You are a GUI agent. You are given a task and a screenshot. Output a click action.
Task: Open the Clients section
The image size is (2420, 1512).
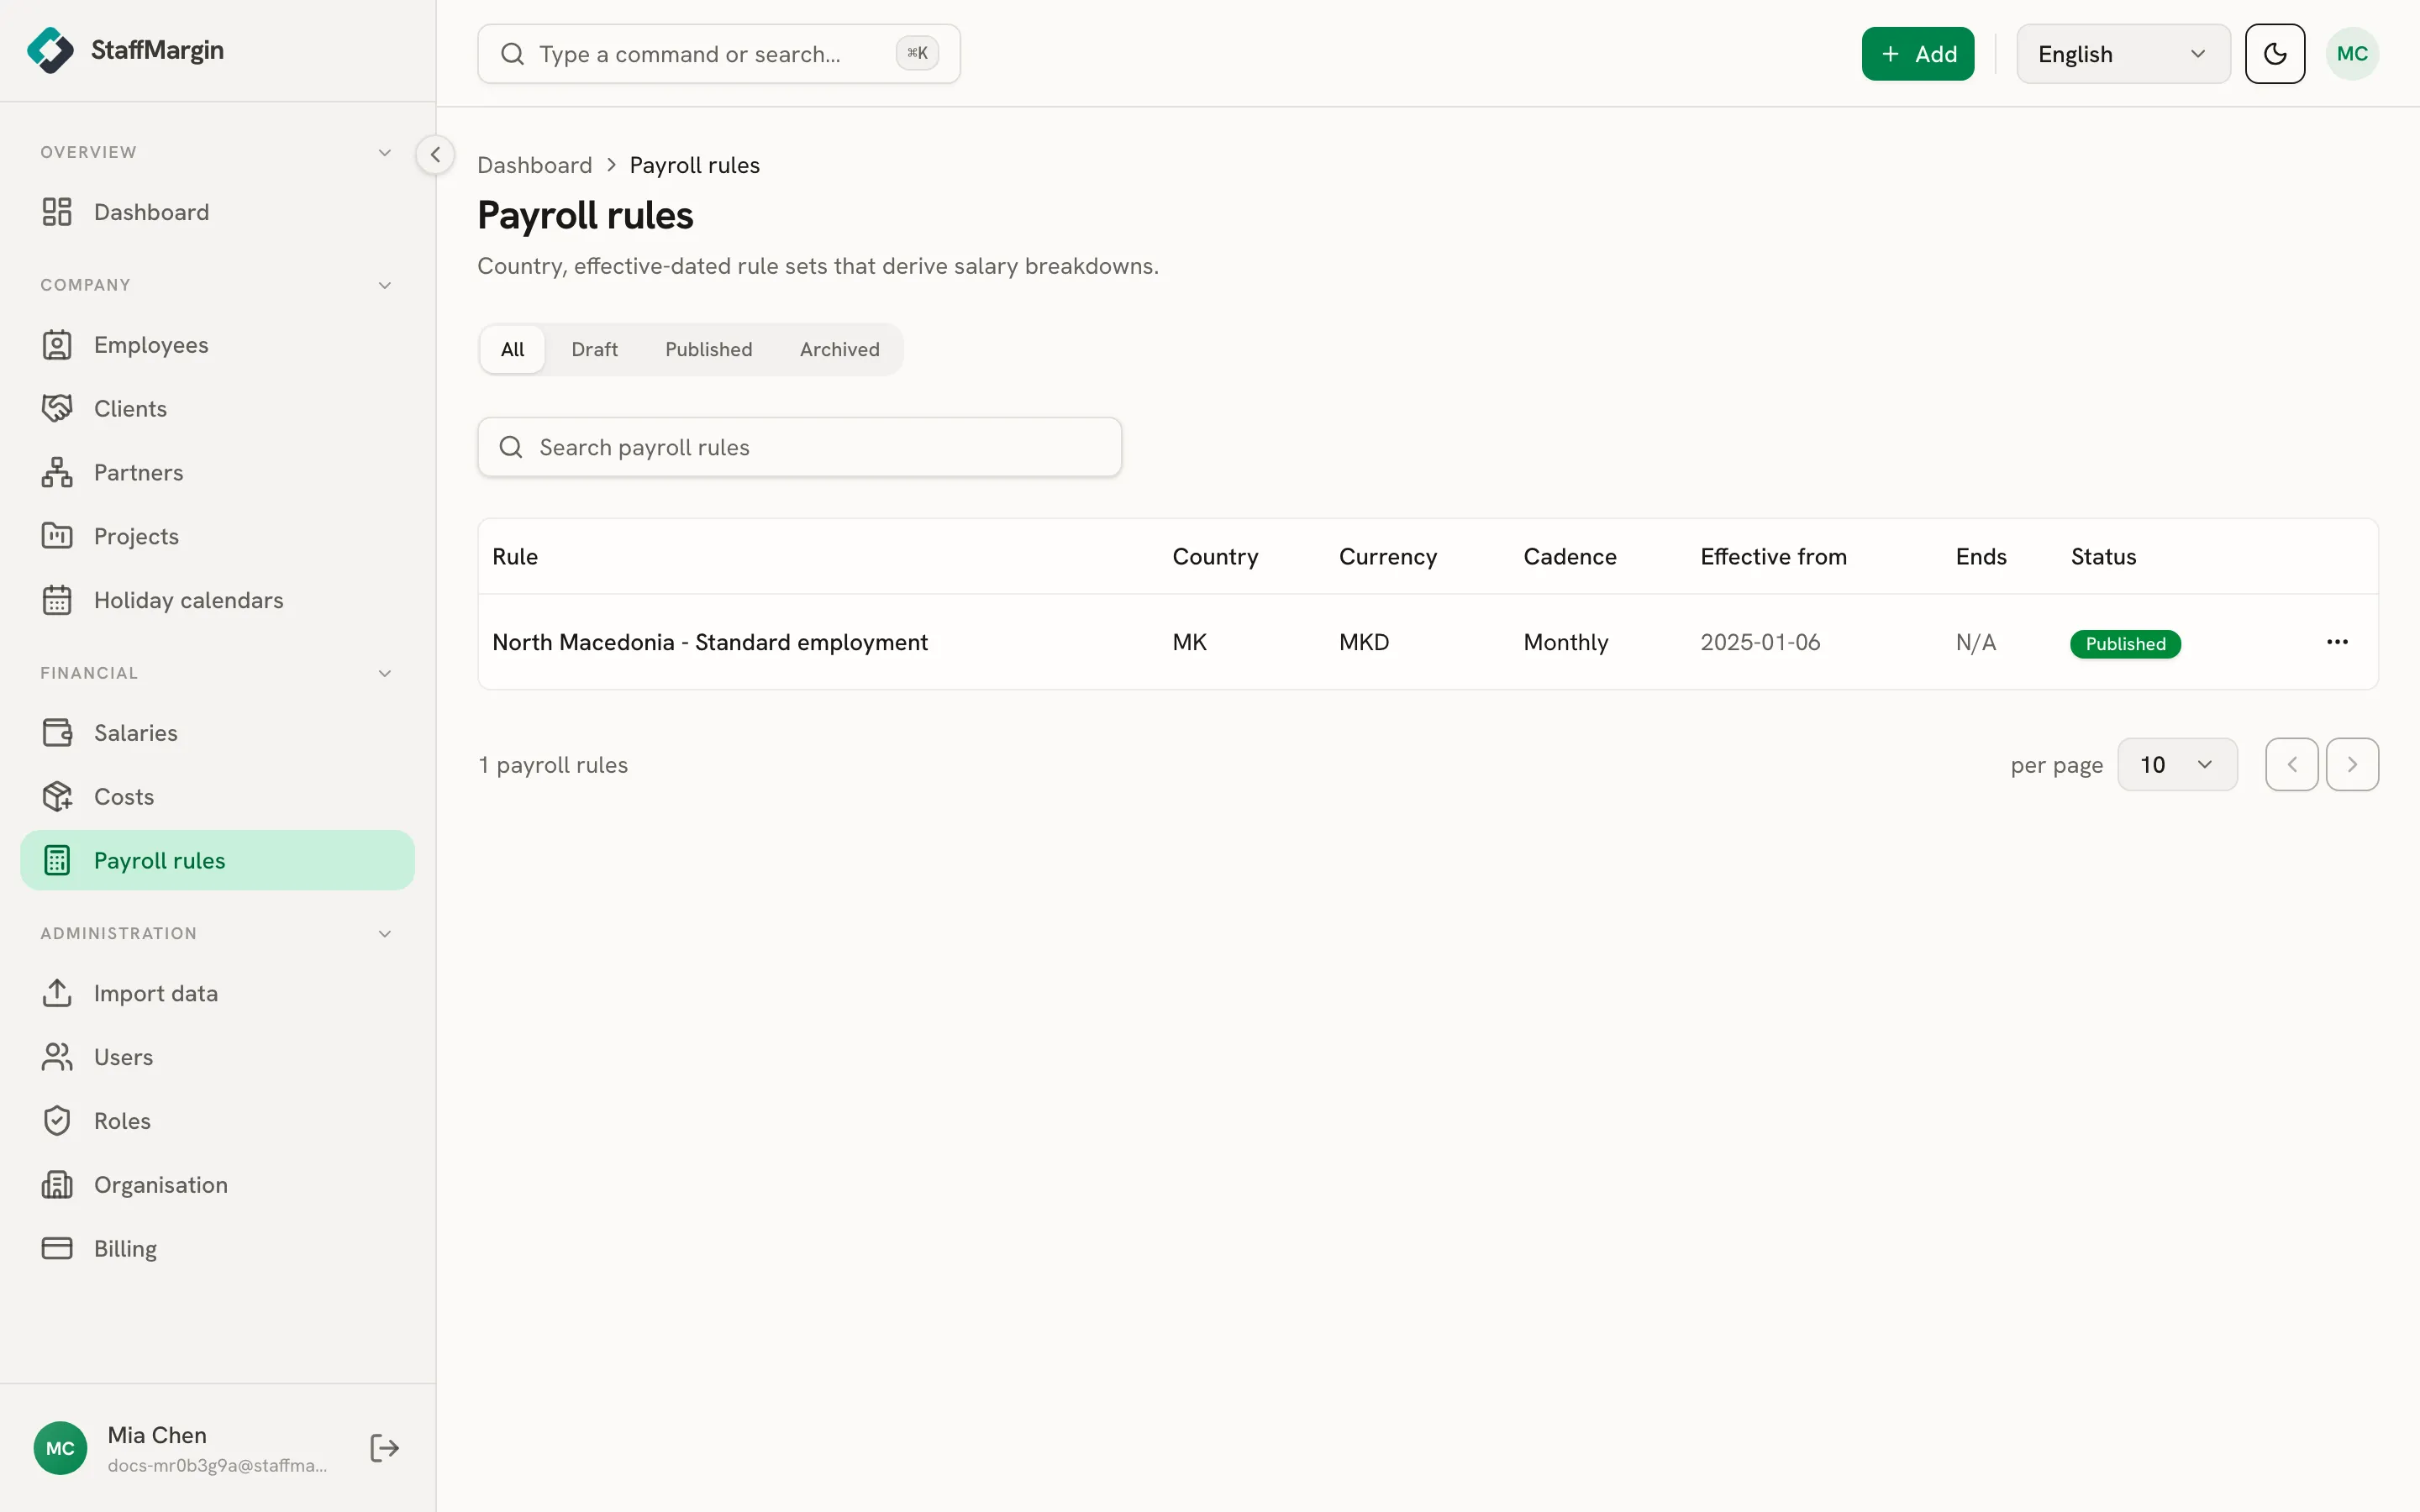point(217,409)
